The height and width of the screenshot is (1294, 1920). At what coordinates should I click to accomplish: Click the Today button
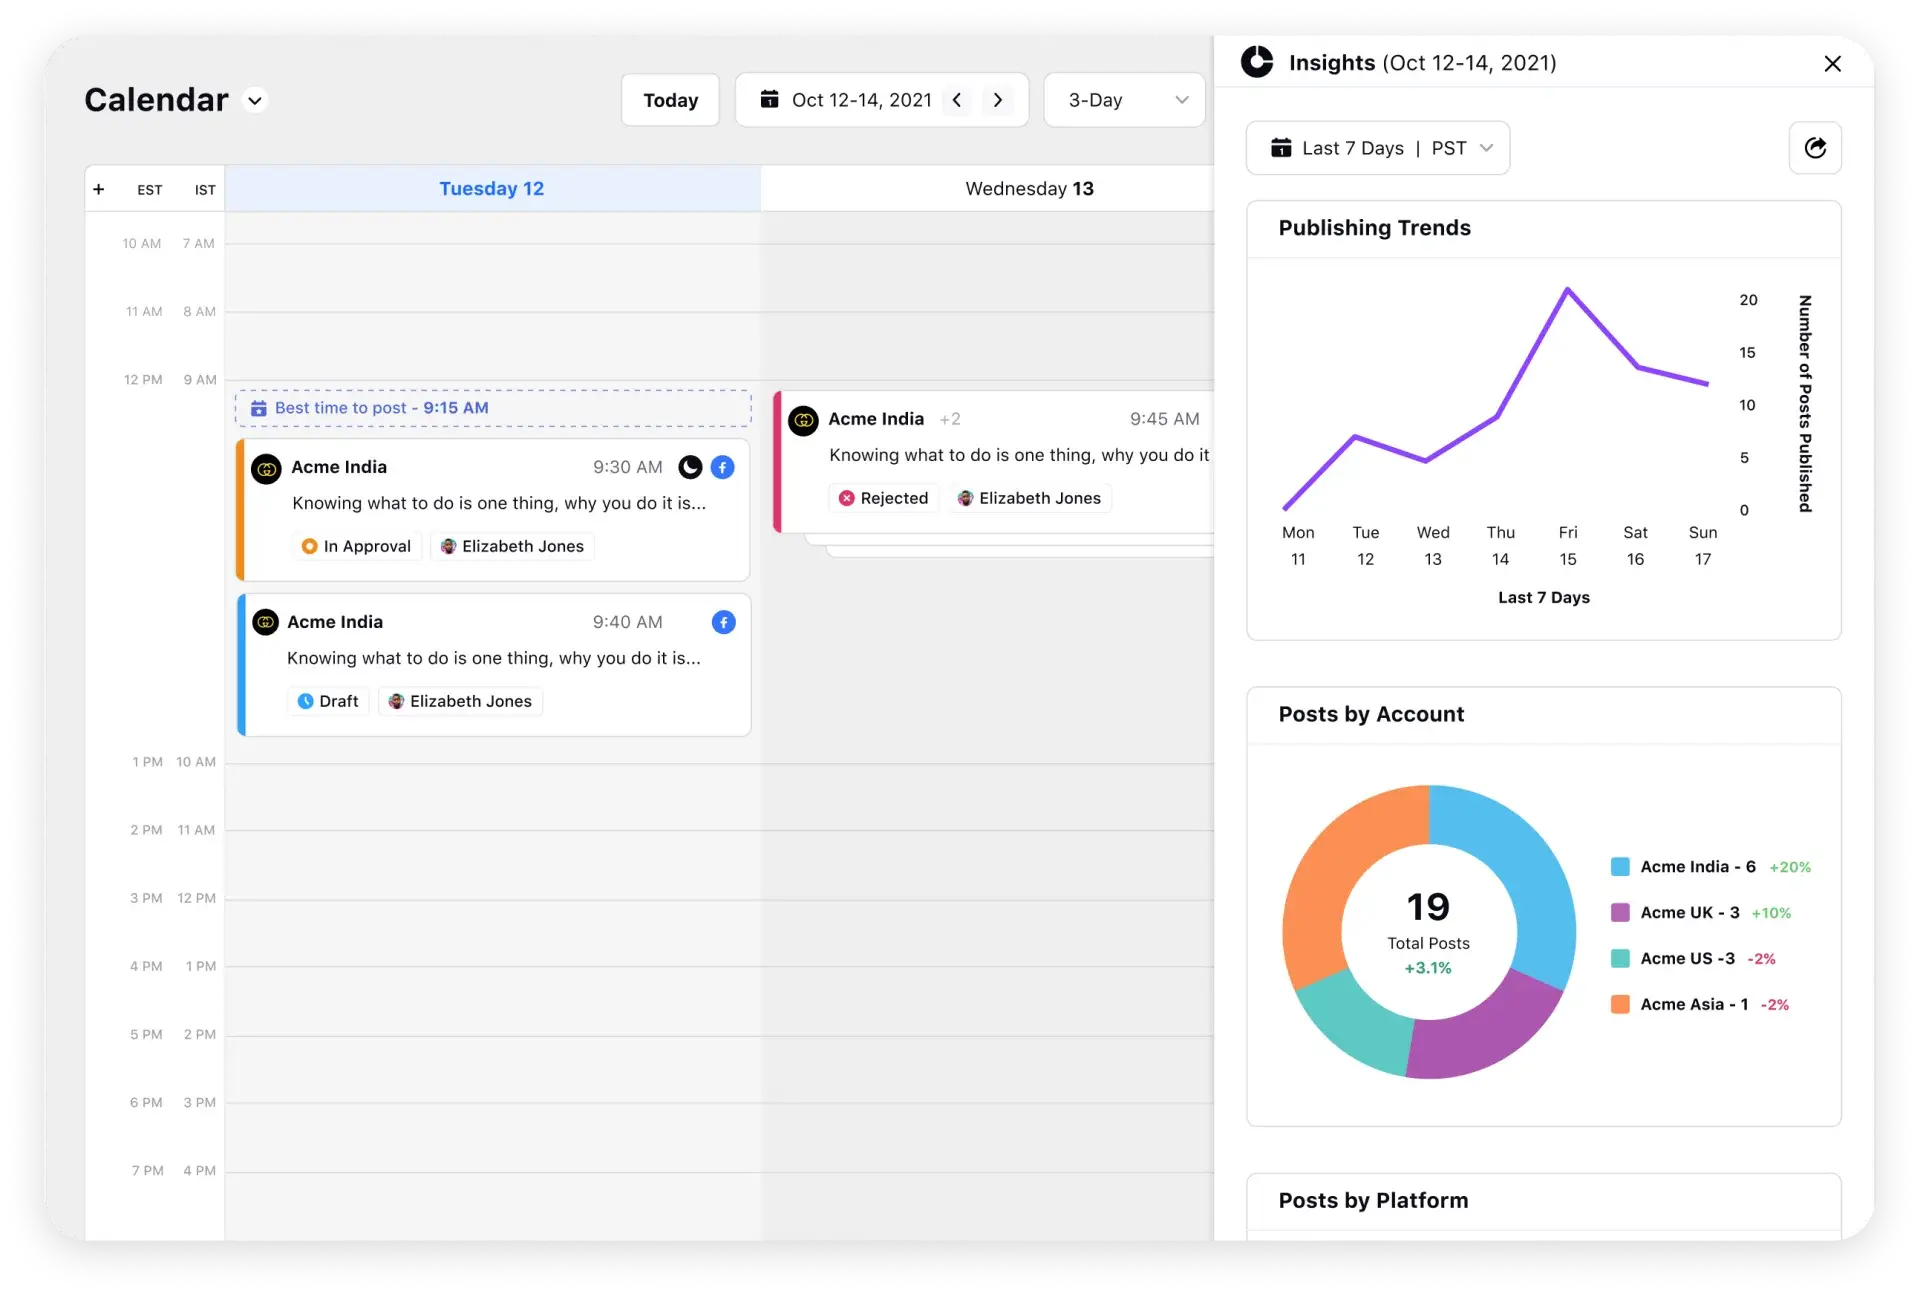(670, 100)
